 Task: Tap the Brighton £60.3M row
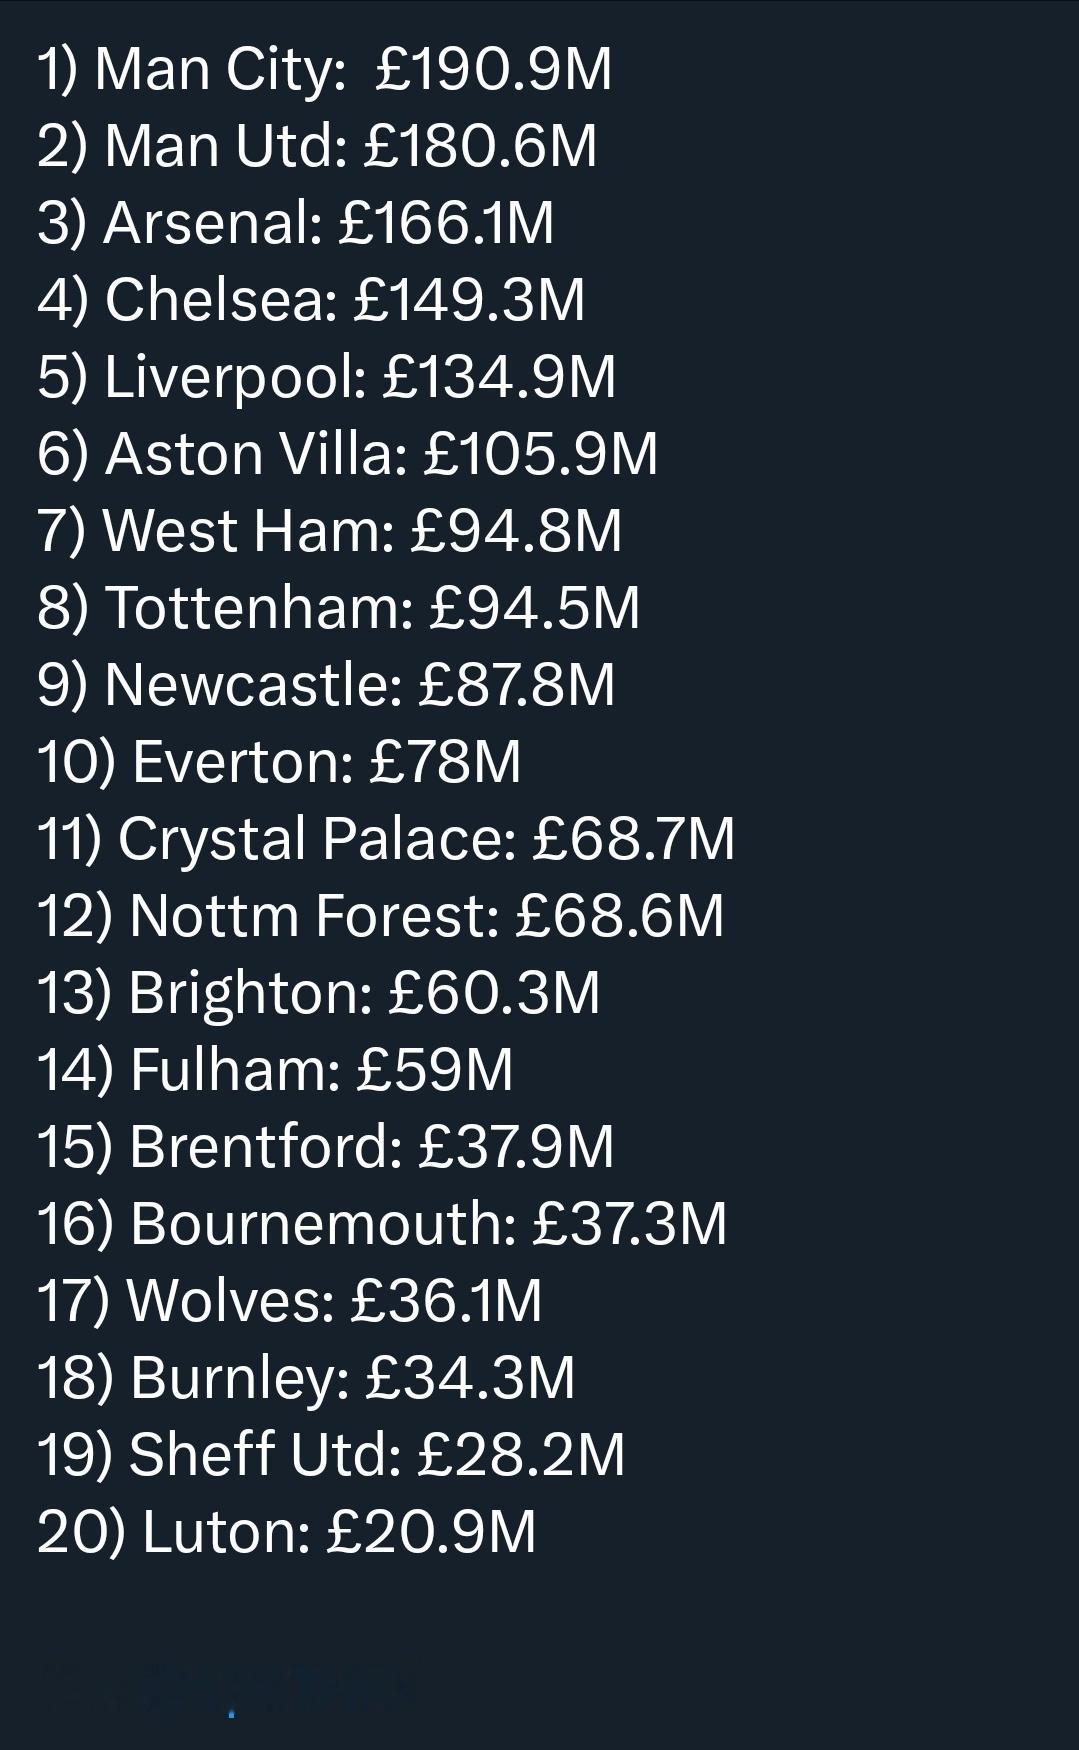tap(319, 994)
